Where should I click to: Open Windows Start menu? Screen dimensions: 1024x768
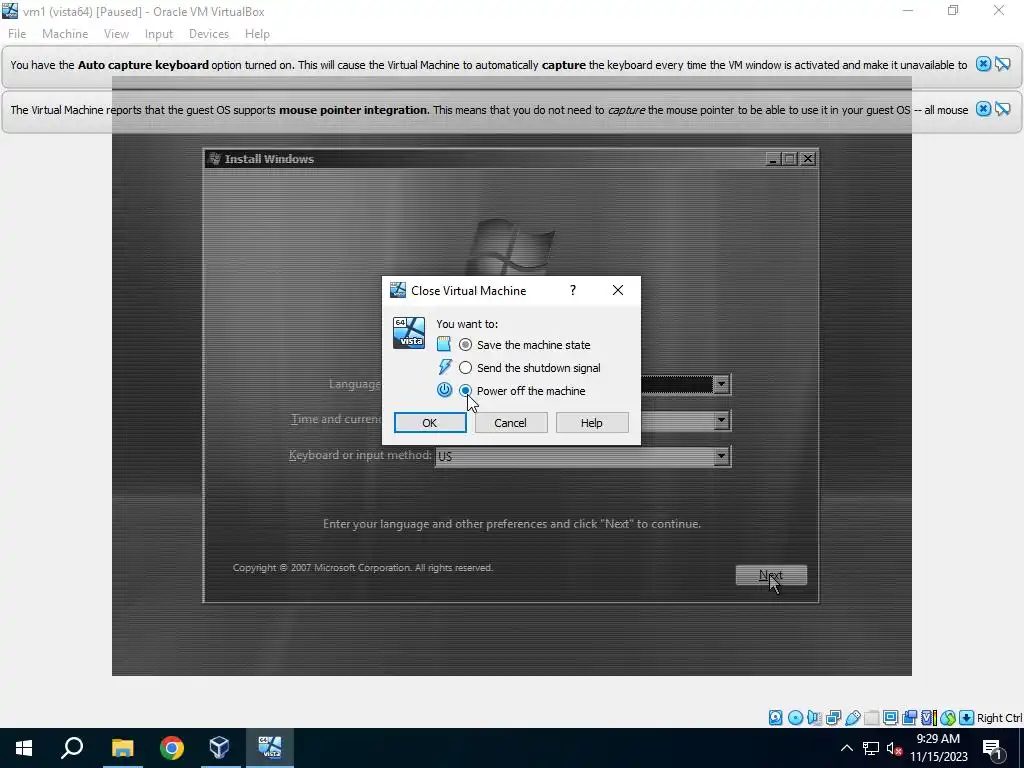coord(24,748)
